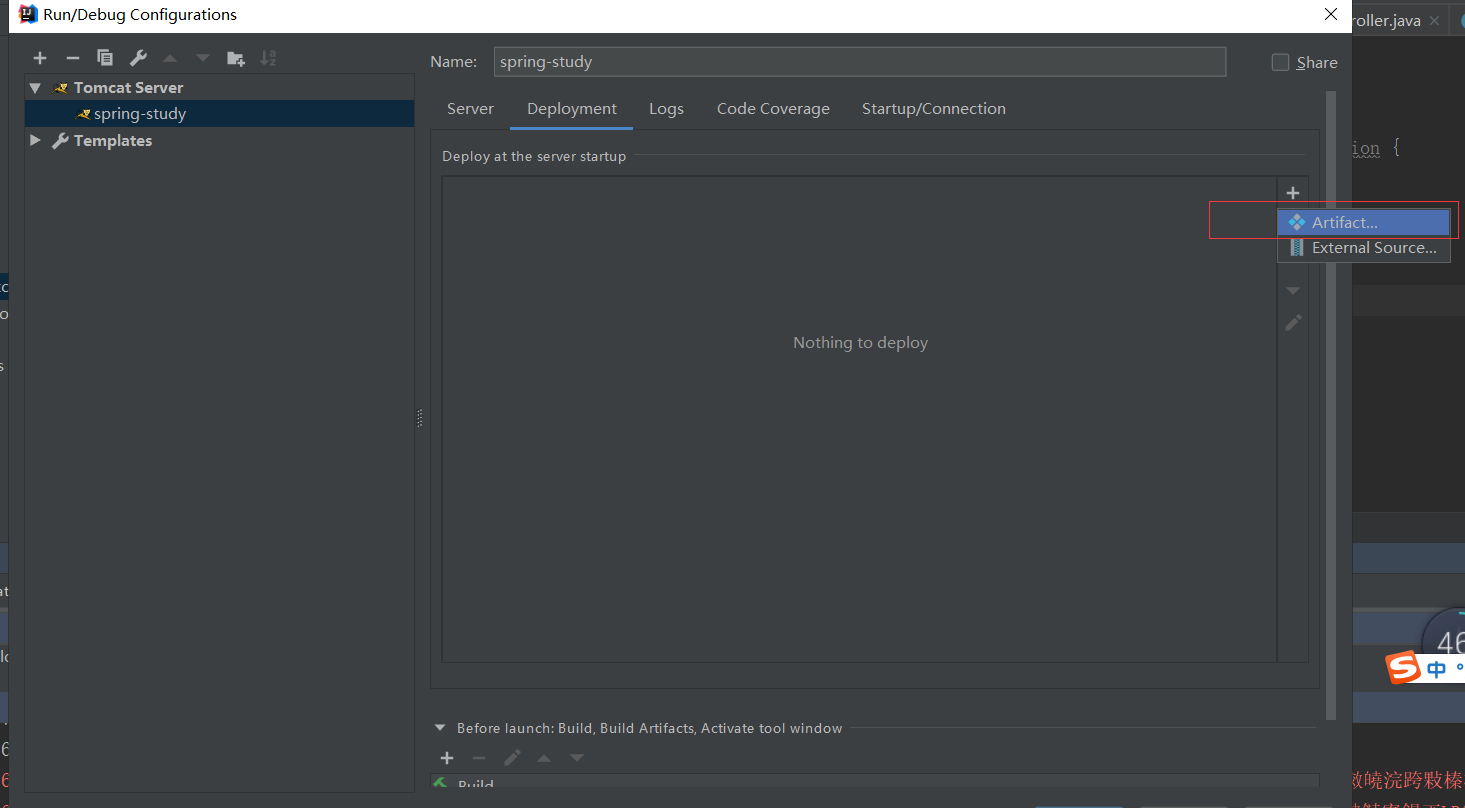
Task: Click Sogou input method icon
Action: [1403, 667]
